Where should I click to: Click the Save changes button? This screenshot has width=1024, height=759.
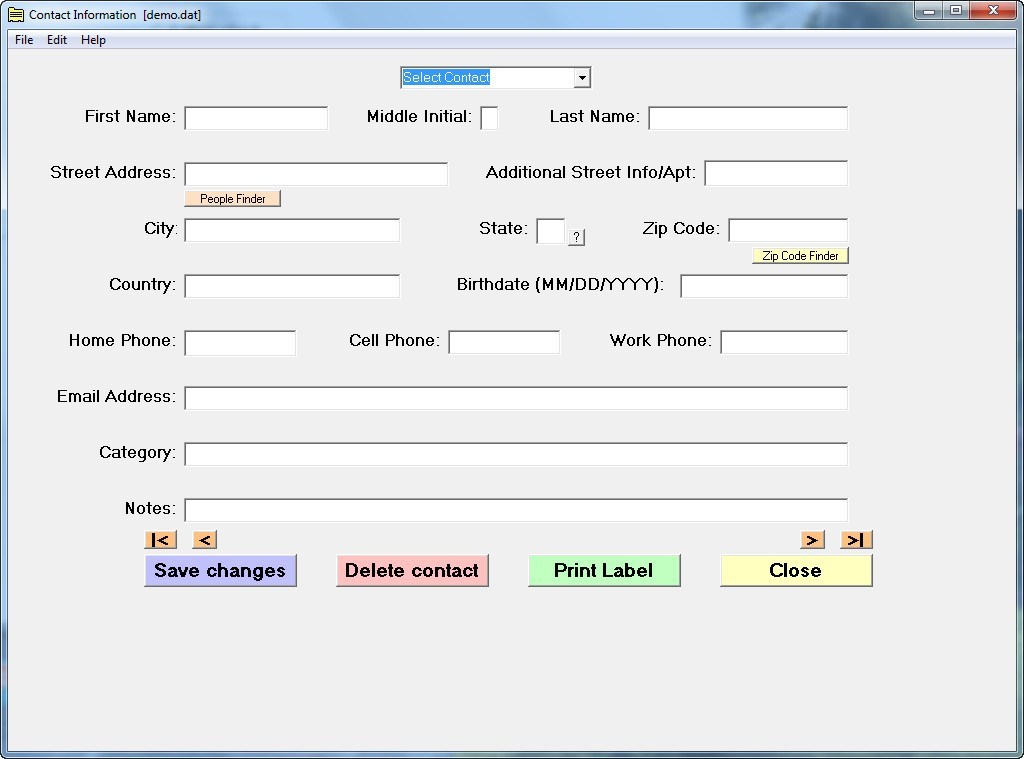pos(220,570)
